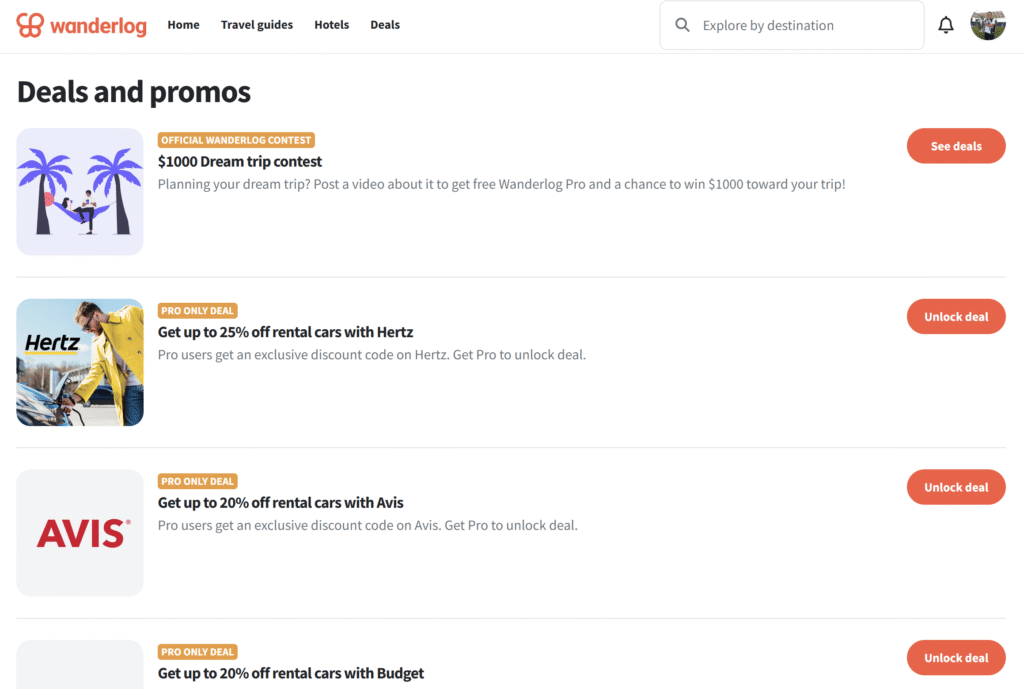Screen dimensions: 1024x689
Task: Click See deals for Dream trip contest
Action: pos(956,146)
